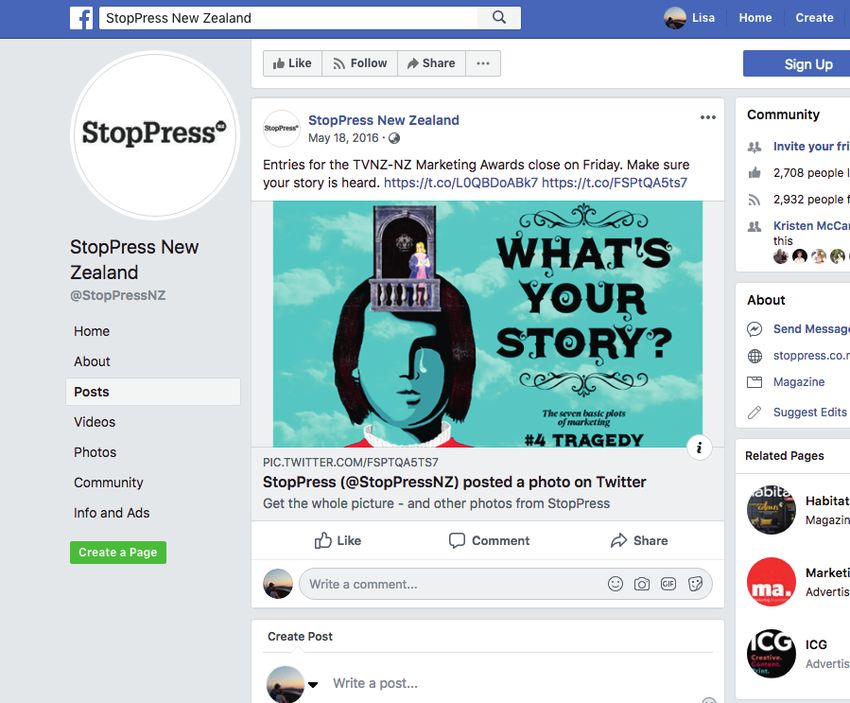Open the post options ellipsis menu

coord(708,117)
